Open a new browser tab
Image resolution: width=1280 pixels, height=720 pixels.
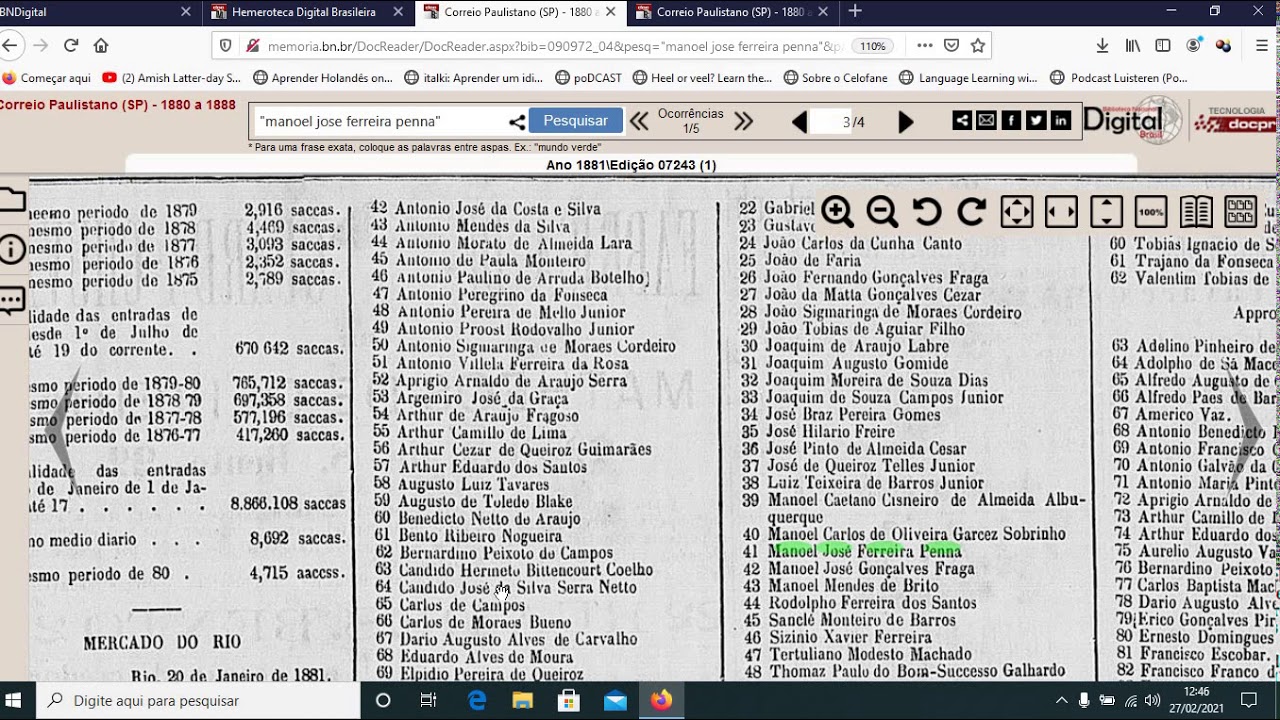(x=855, y=12)
